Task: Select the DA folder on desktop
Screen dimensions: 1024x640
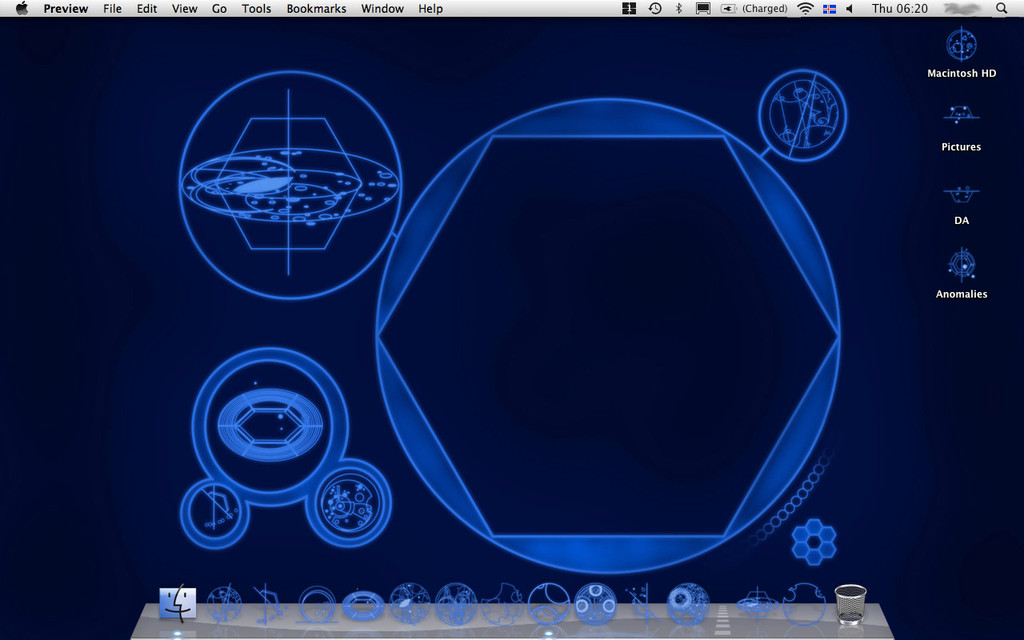Action: [961, 205]
